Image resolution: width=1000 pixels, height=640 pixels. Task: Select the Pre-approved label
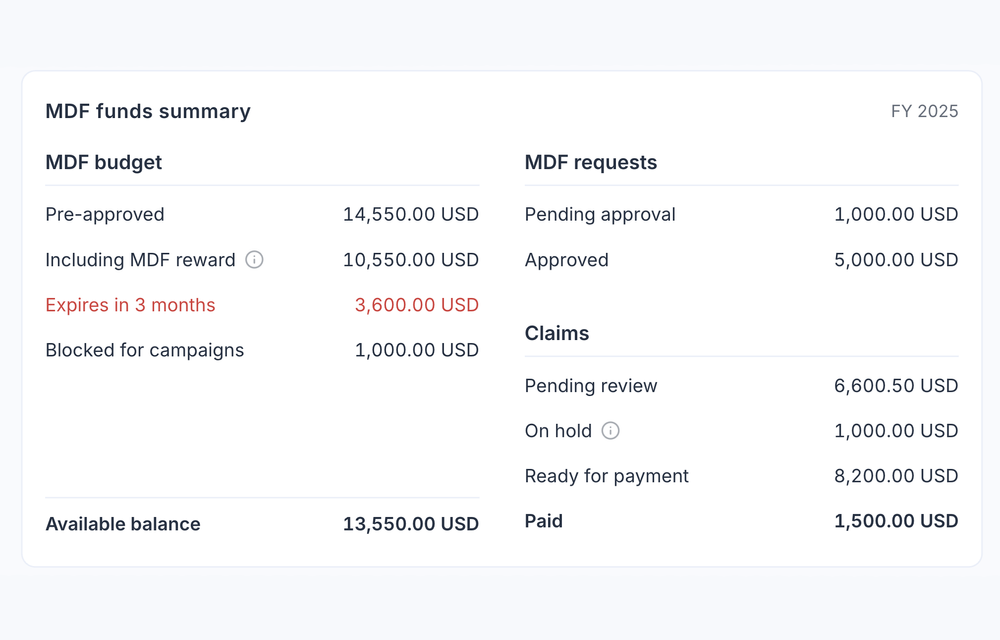point(105,215)
